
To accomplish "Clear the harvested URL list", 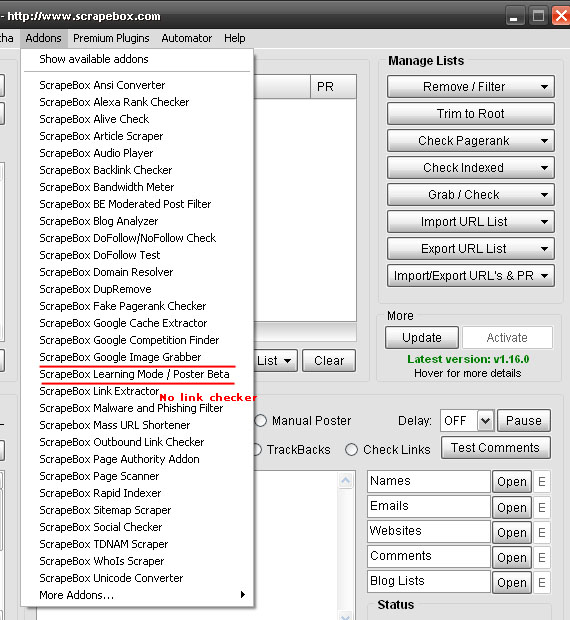I will 329,361.
